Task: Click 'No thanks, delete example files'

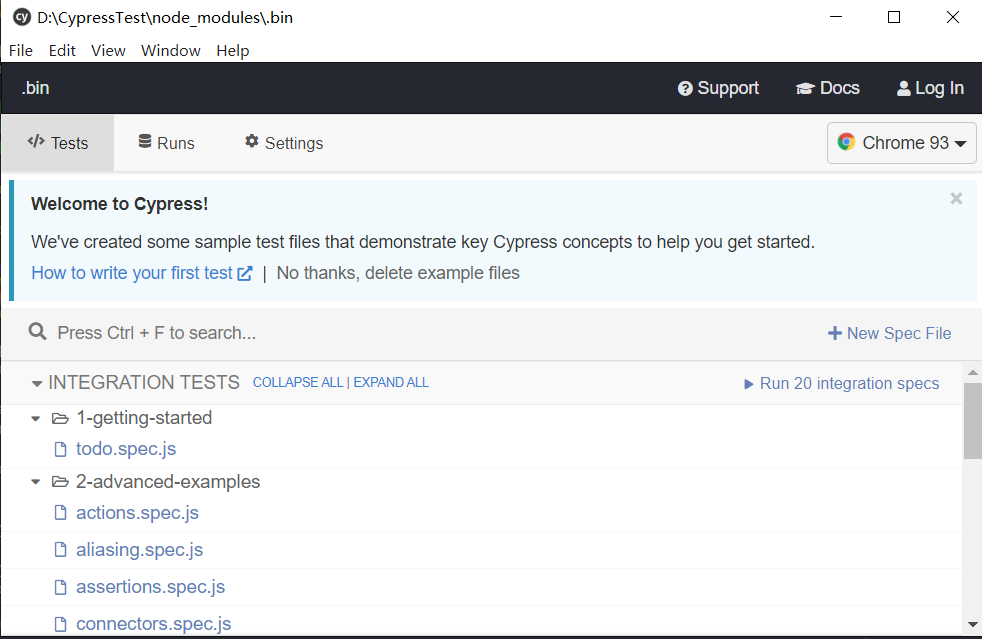Action: 398,273
